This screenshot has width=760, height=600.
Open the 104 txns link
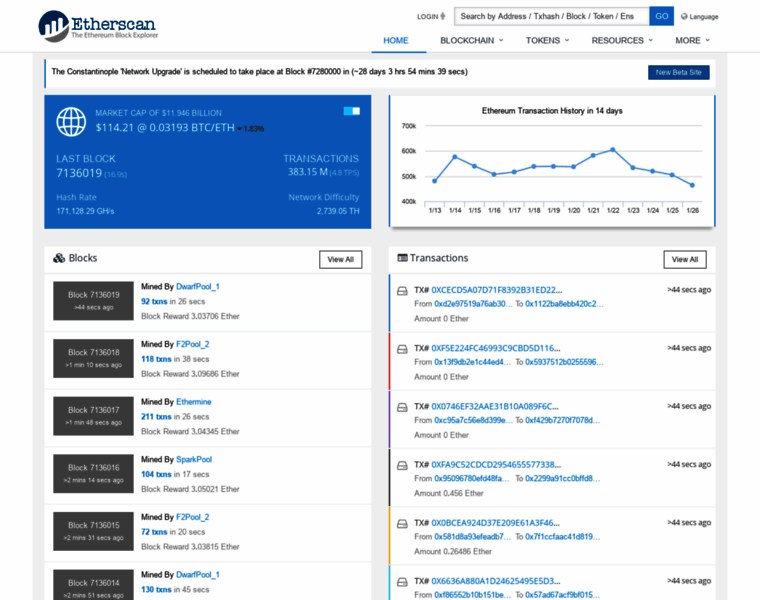[x=156, y=474]
